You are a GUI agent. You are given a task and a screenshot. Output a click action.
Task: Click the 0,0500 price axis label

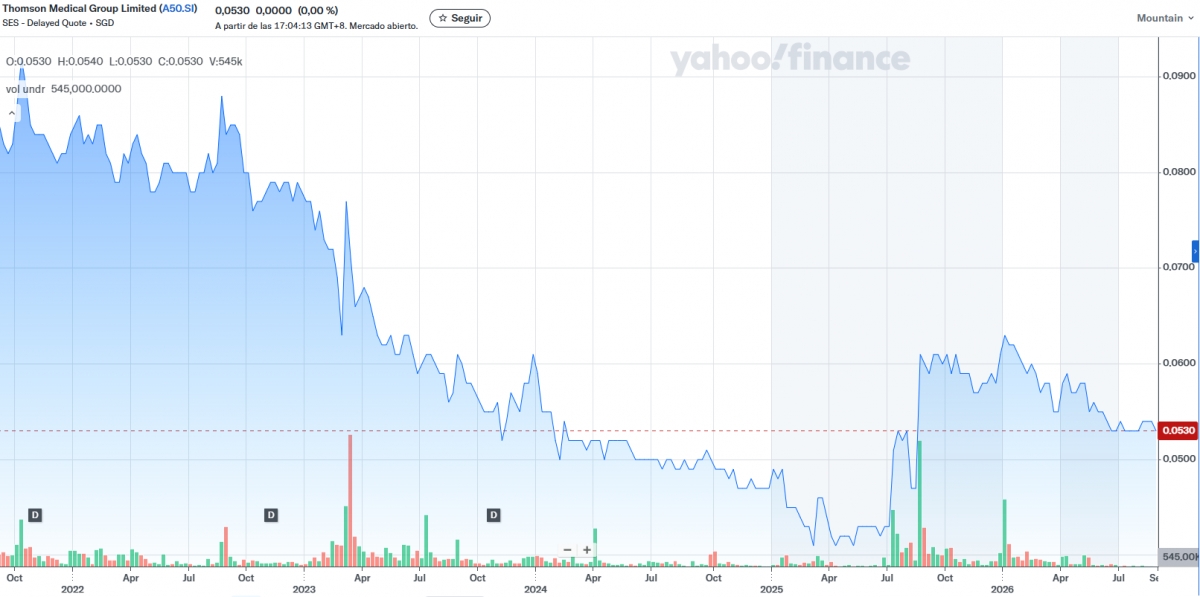coord(1178,459)
